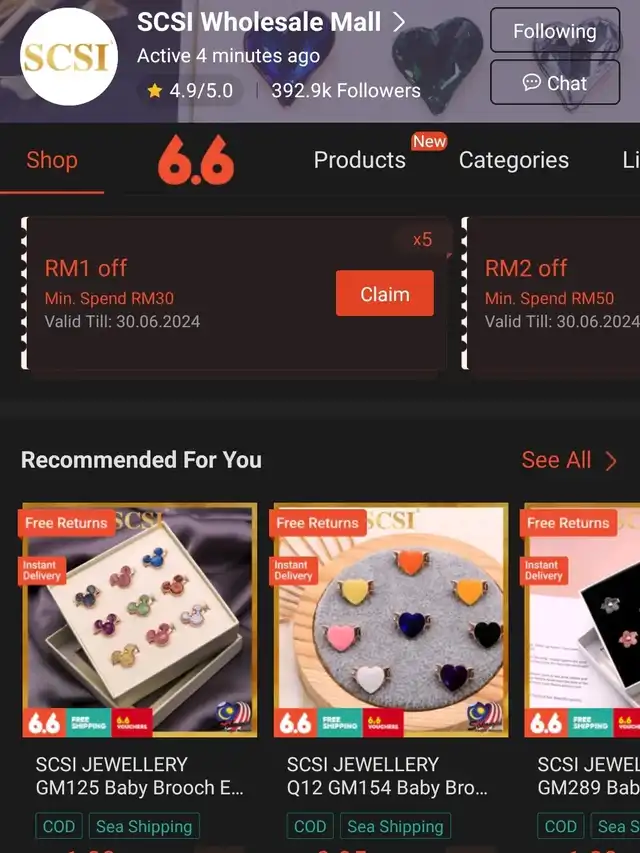Open the SCSI JEWELLERY Q12 GM154 product title
The width and height of the screenshot is (640, 853).
point(387,776)
